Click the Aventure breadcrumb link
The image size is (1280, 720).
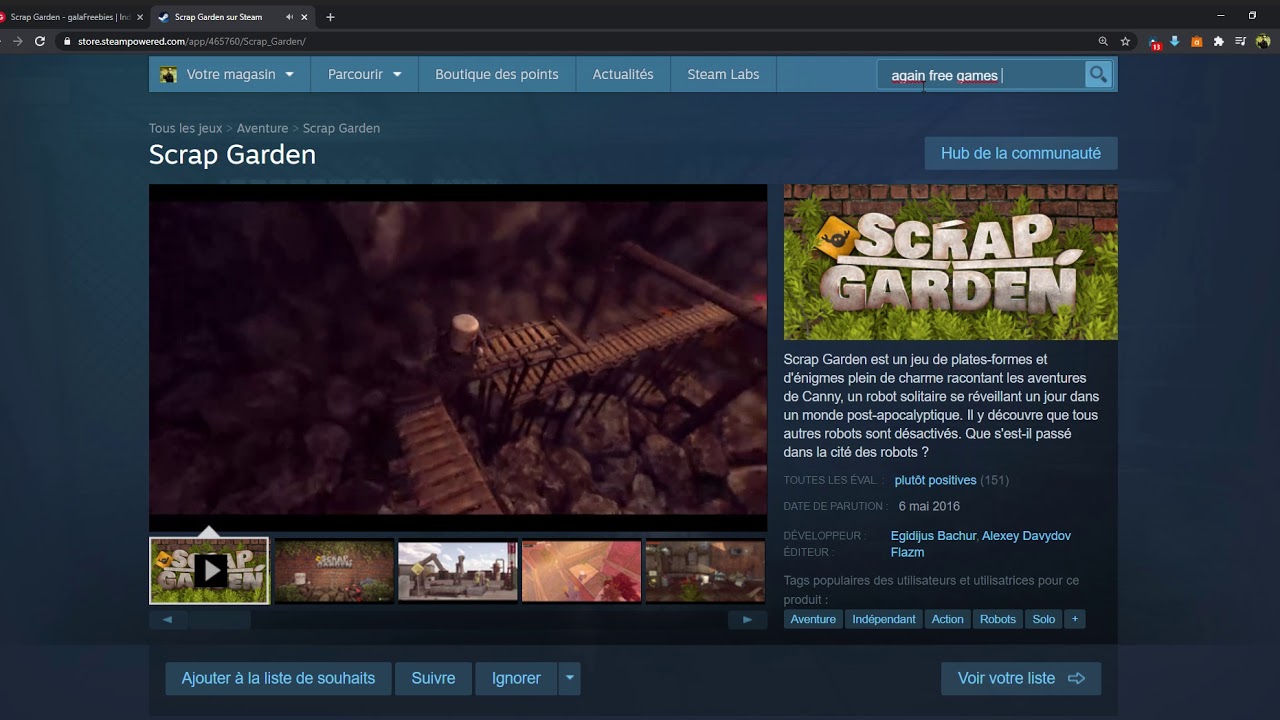point(262,128)
